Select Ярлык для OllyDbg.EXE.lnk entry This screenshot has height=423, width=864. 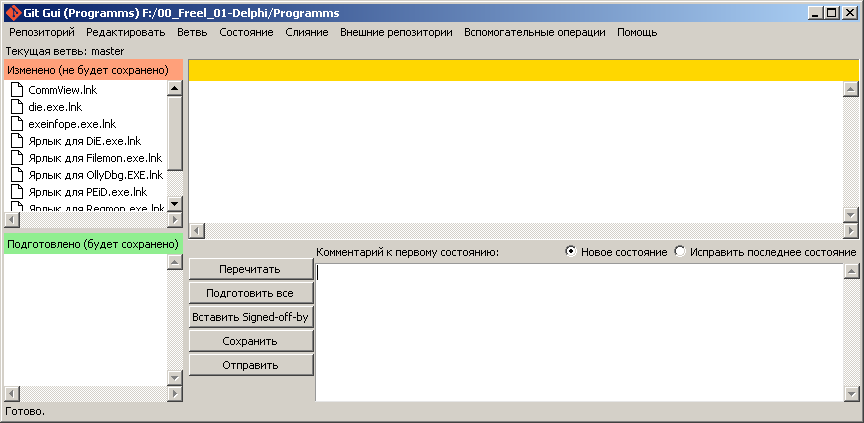tap(96, 175)
